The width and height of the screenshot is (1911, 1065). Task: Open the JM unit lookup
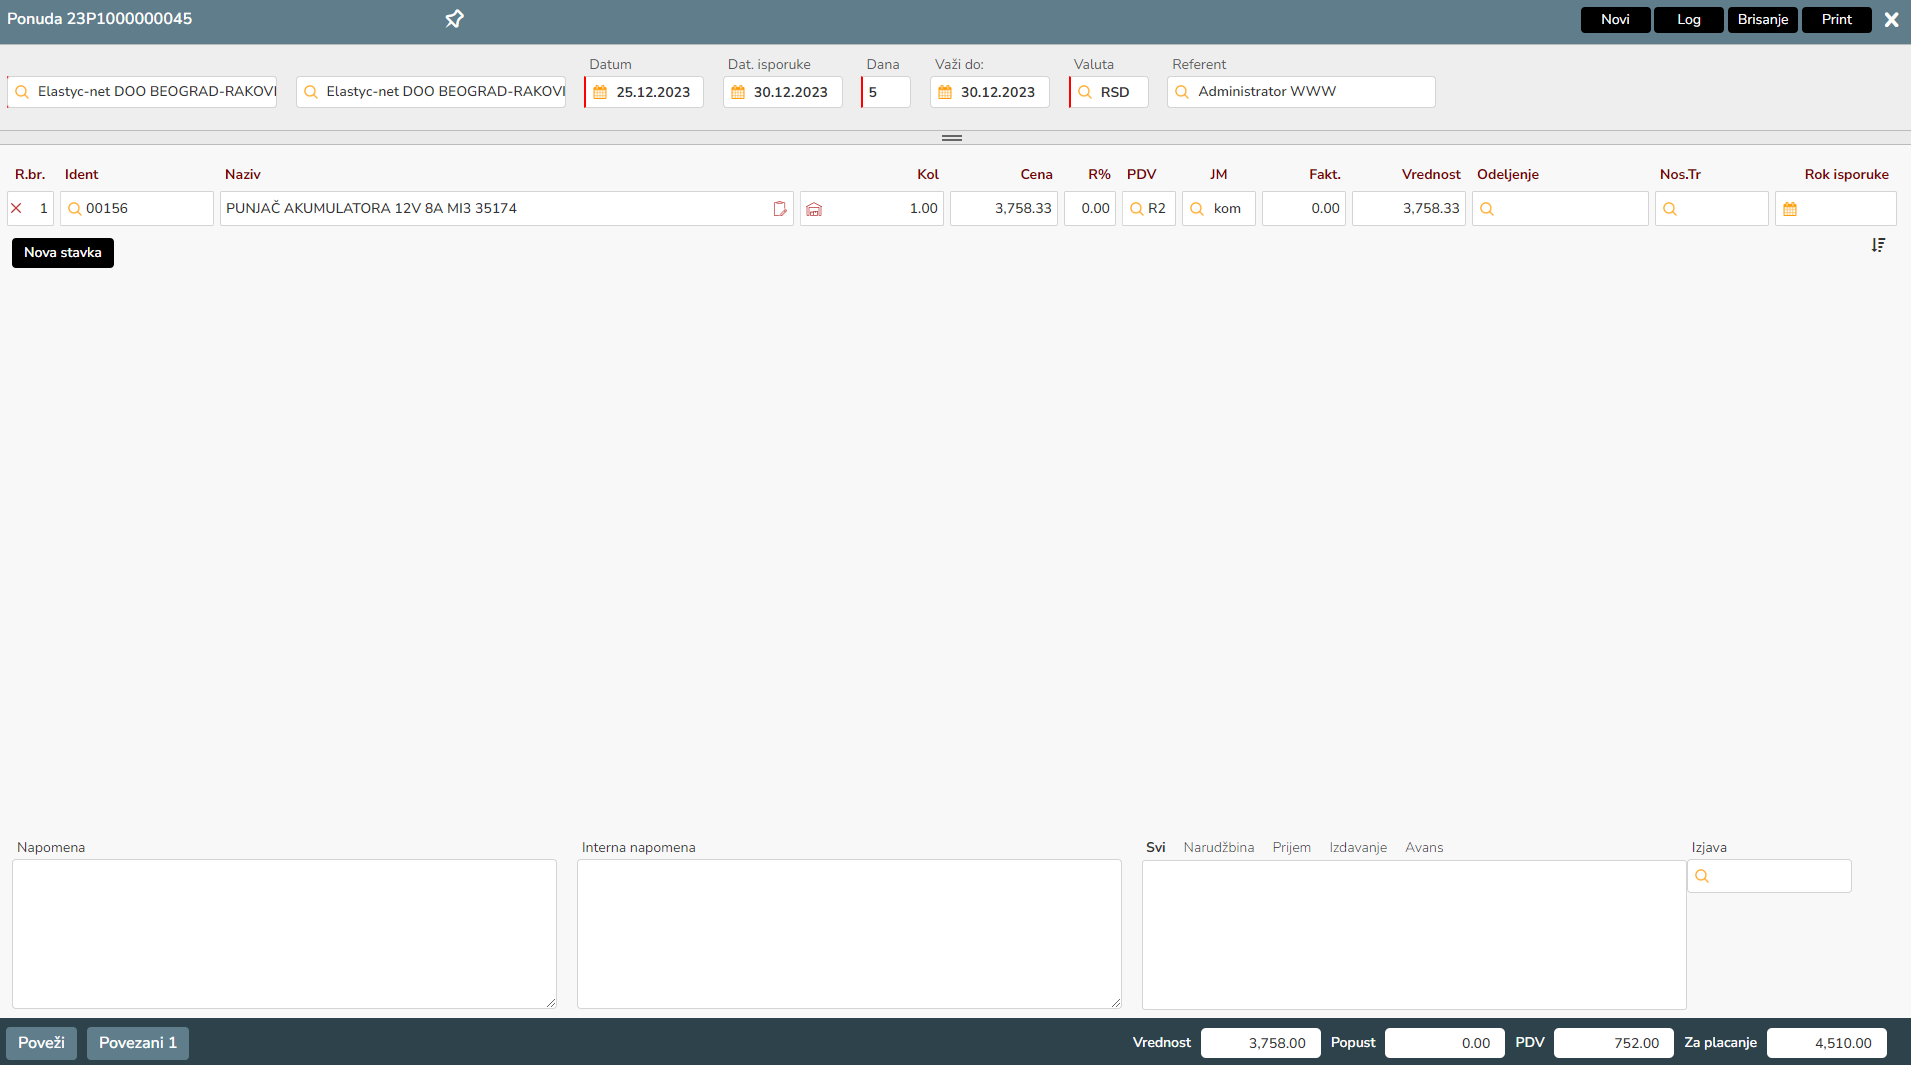[1197, 209]
